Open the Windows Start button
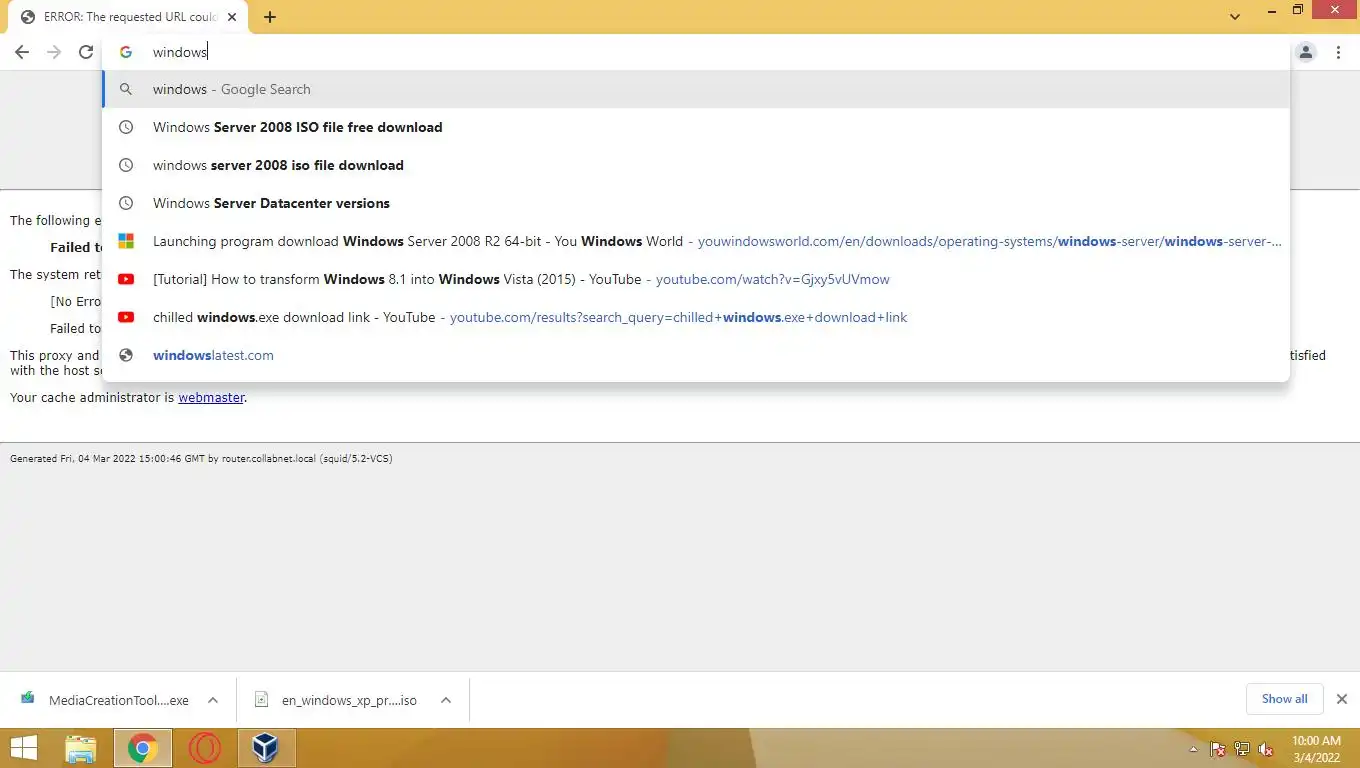This screenshot has height=768, width=1360. coord(24,748)
